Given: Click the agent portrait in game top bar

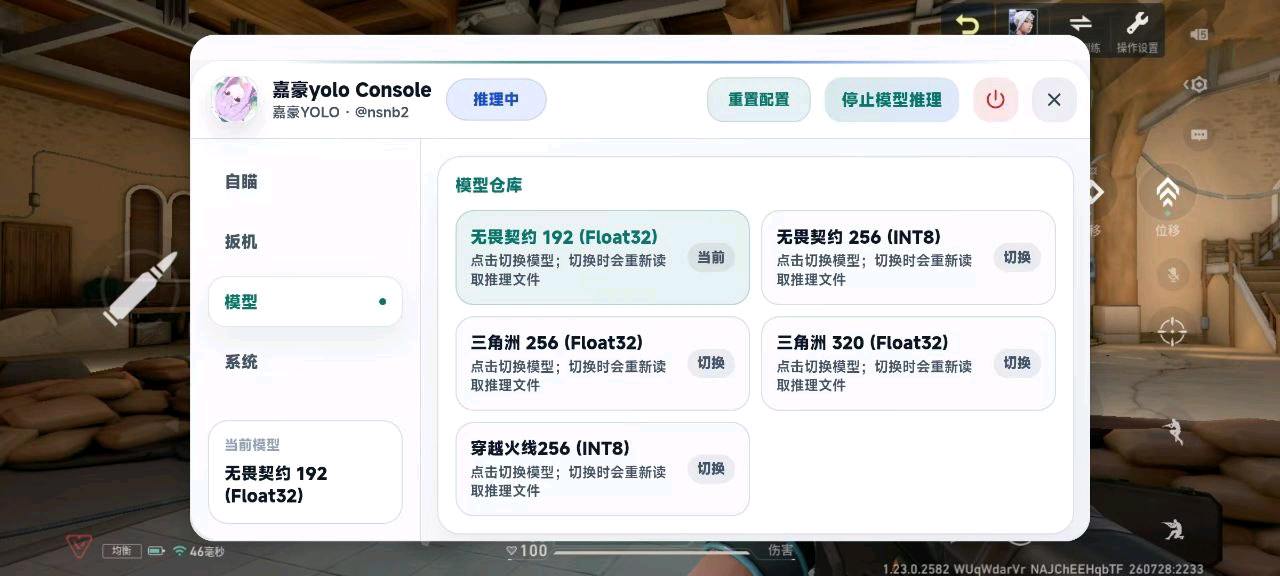Looking at the screenshot, I should pyautogui.click(x=1022, y=23).
